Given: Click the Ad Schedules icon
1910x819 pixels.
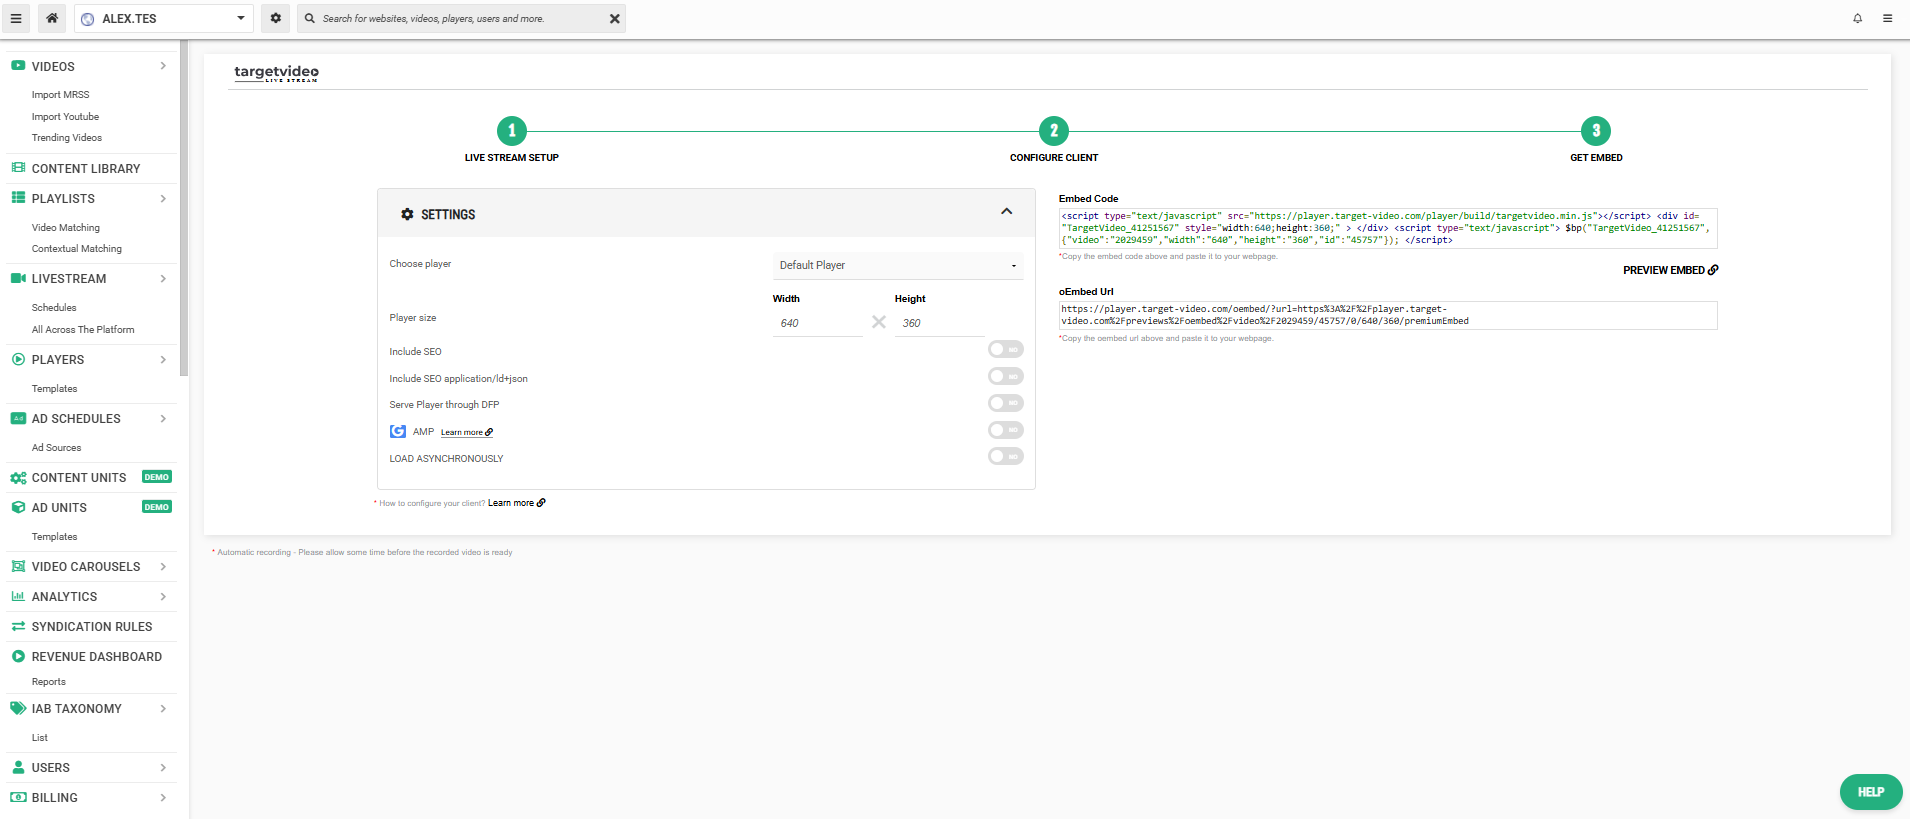Looking at the screenshot, I should [x=18, y=418].
